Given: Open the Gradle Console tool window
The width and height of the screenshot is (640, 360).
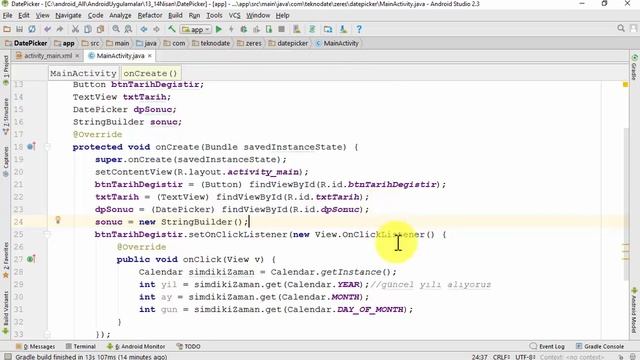Looking at the screenshot, I should (600, 346).
